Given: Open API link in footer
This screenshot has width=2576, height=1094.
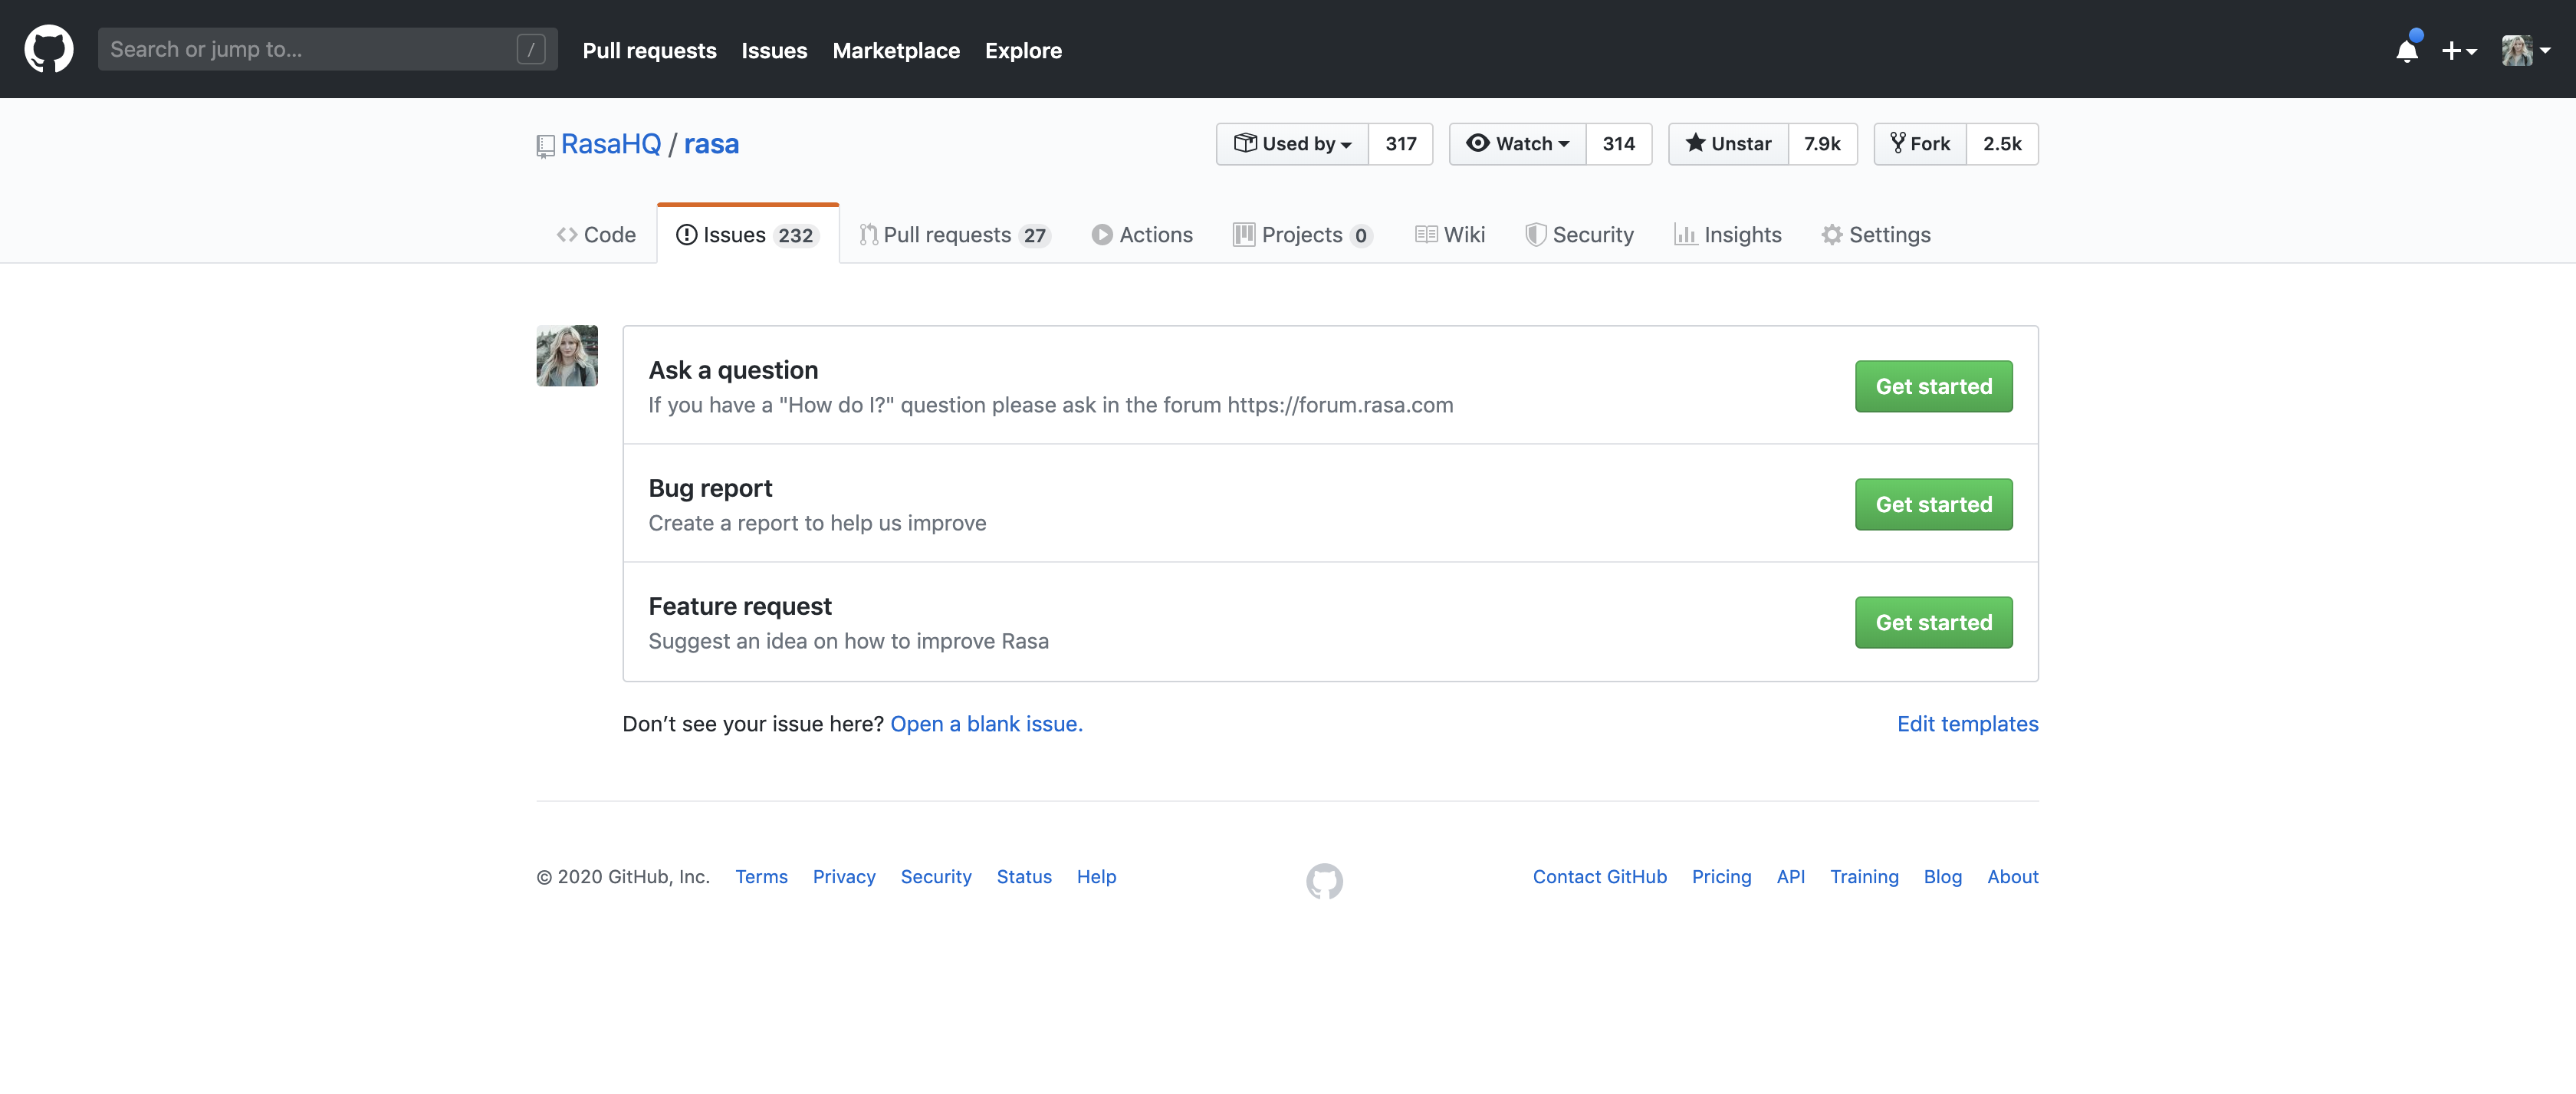Looking at the screenshot, I should pos(1790,877).
